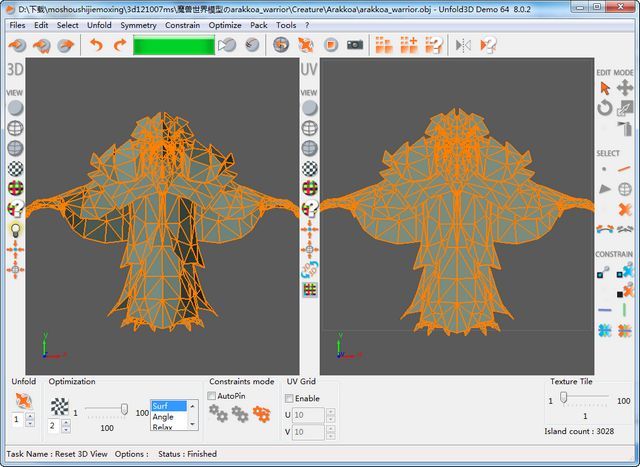Select the scale edit mode tool
This screenshot has height=467, width=640.
[624, 108]
